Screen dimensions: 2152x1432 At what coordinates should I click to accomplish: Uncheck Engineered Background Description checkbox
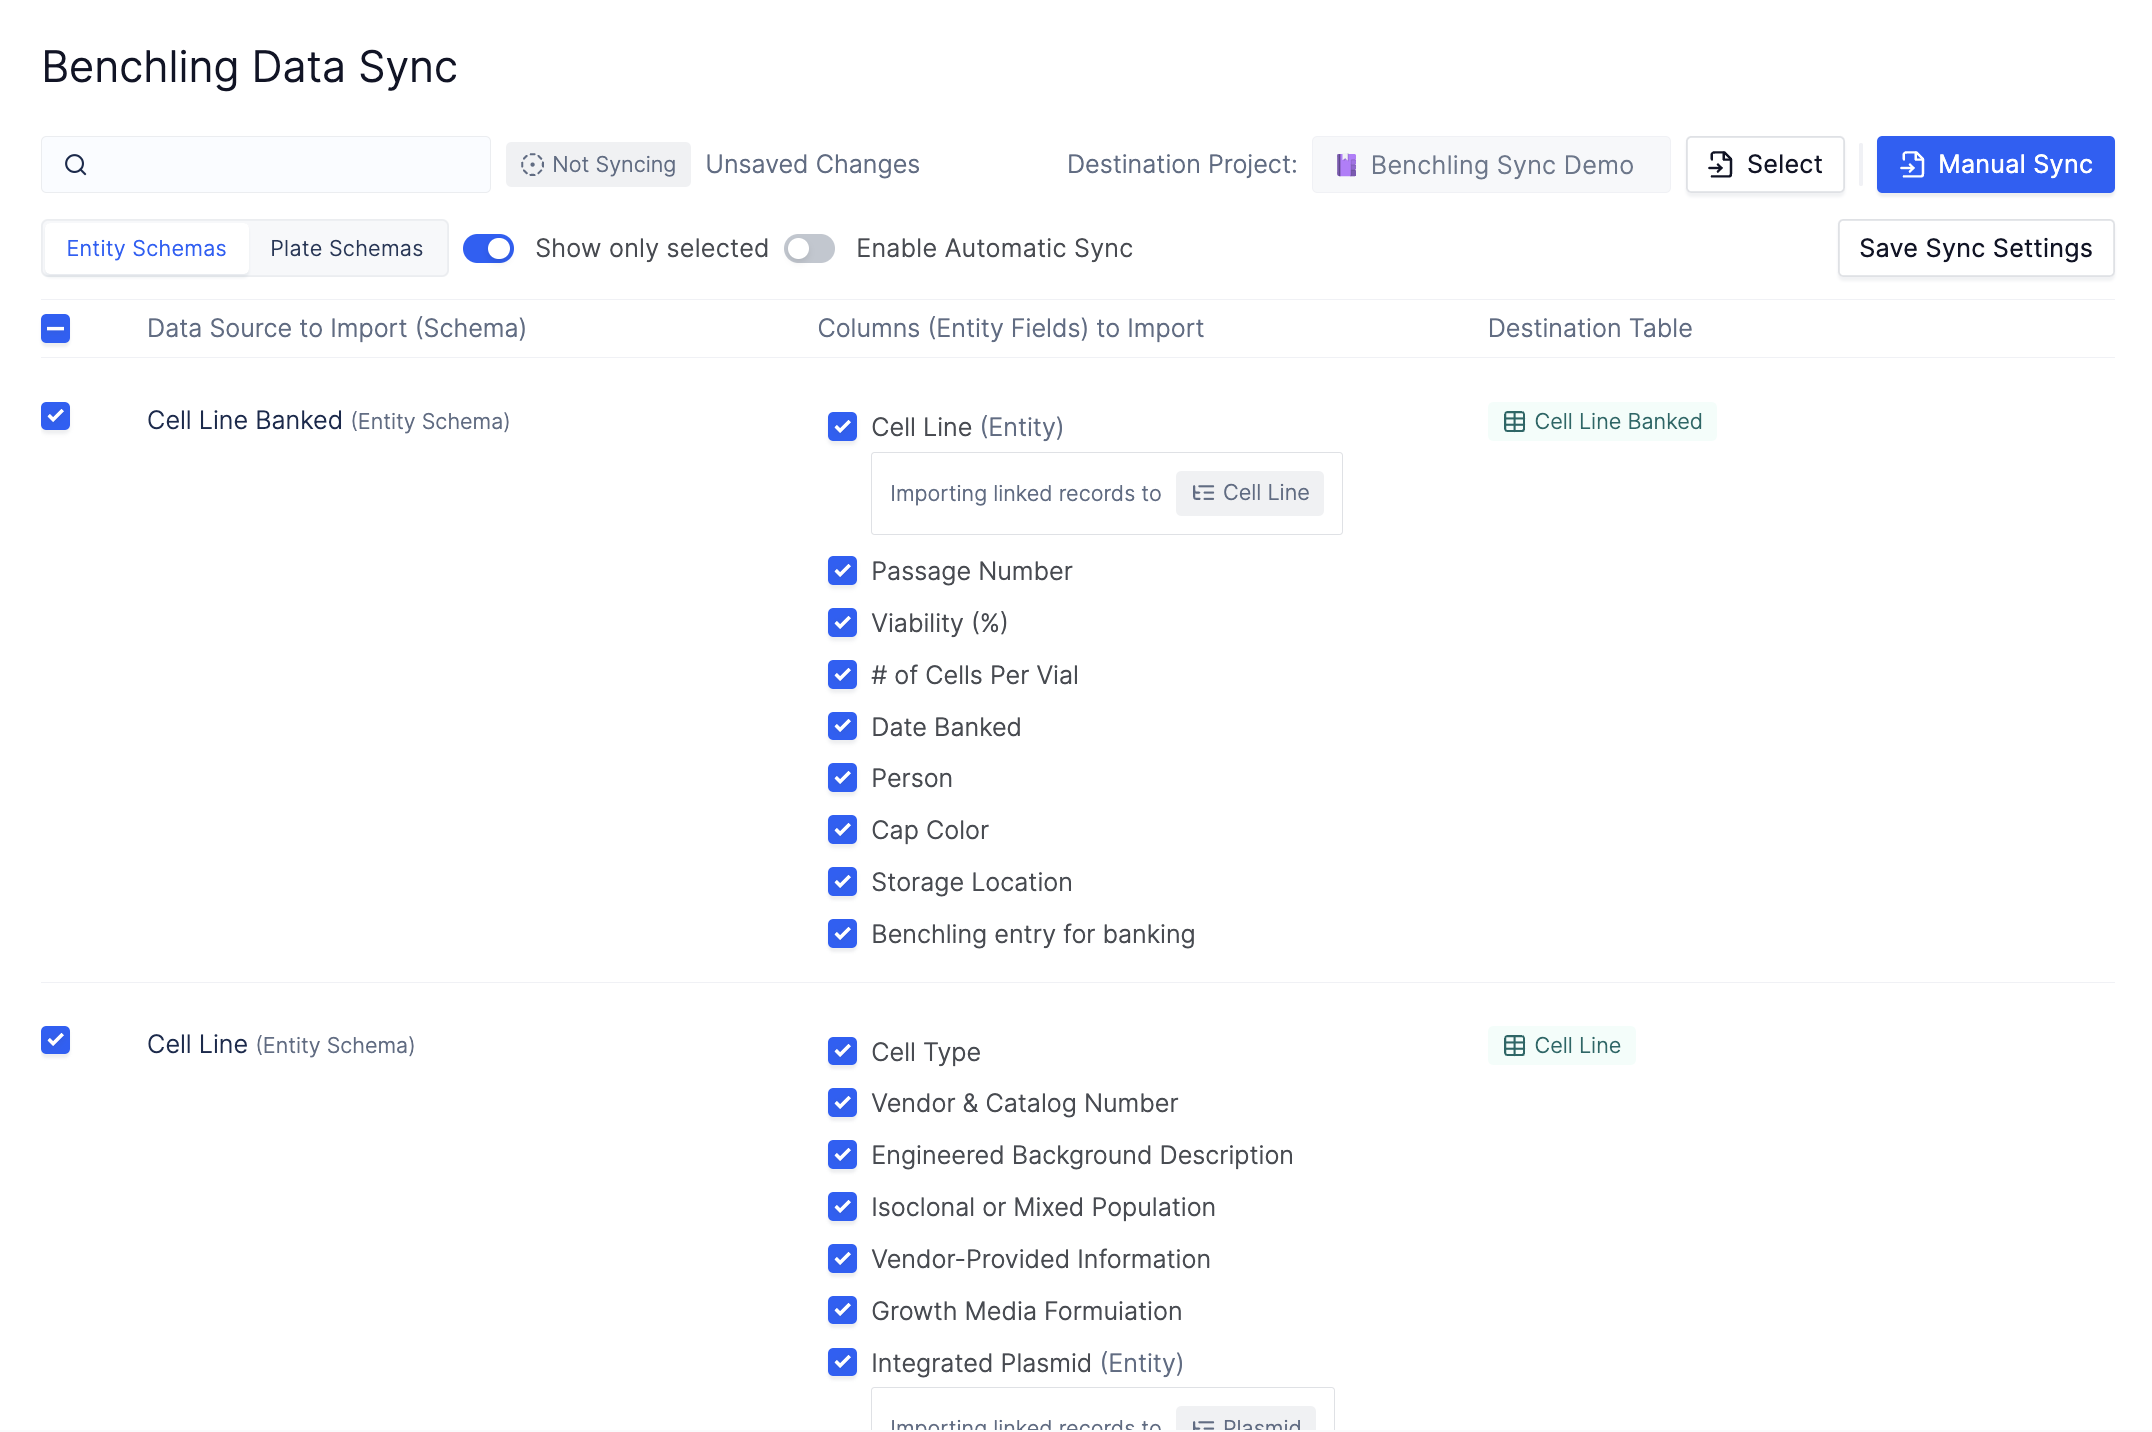click(x=842, y=1155)
